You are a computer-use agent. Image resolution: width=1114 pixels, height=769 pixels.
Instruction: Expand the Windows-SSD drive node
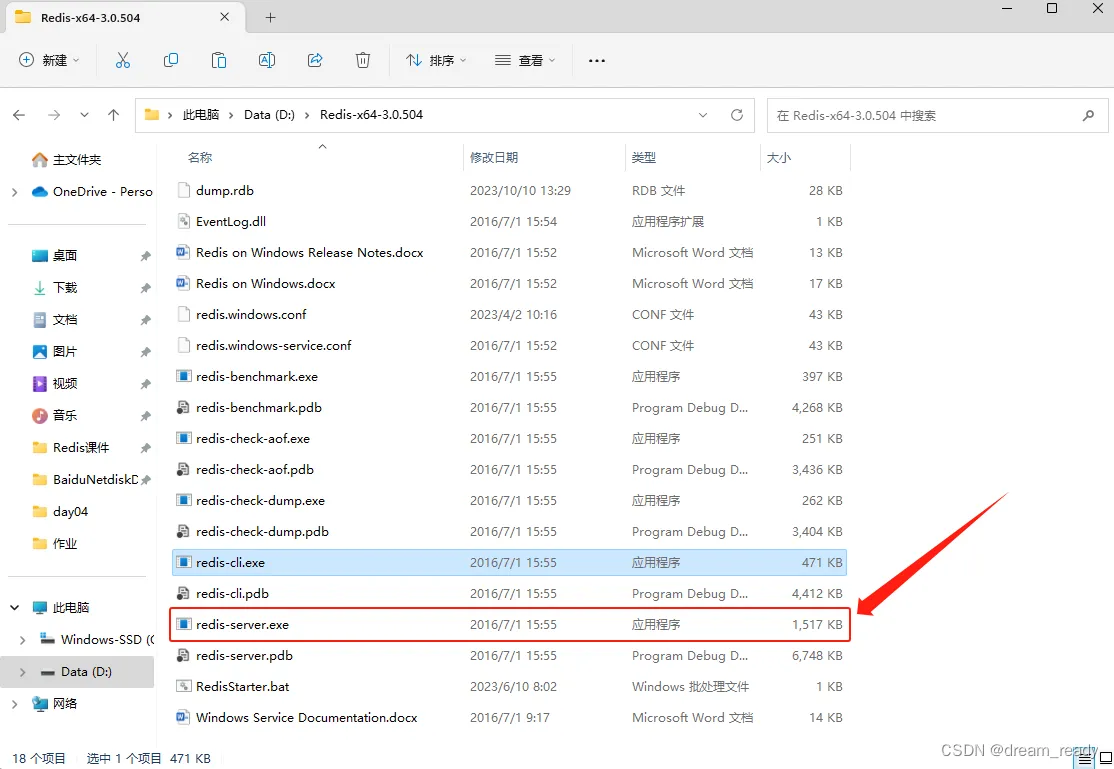(x=23, y=640)
